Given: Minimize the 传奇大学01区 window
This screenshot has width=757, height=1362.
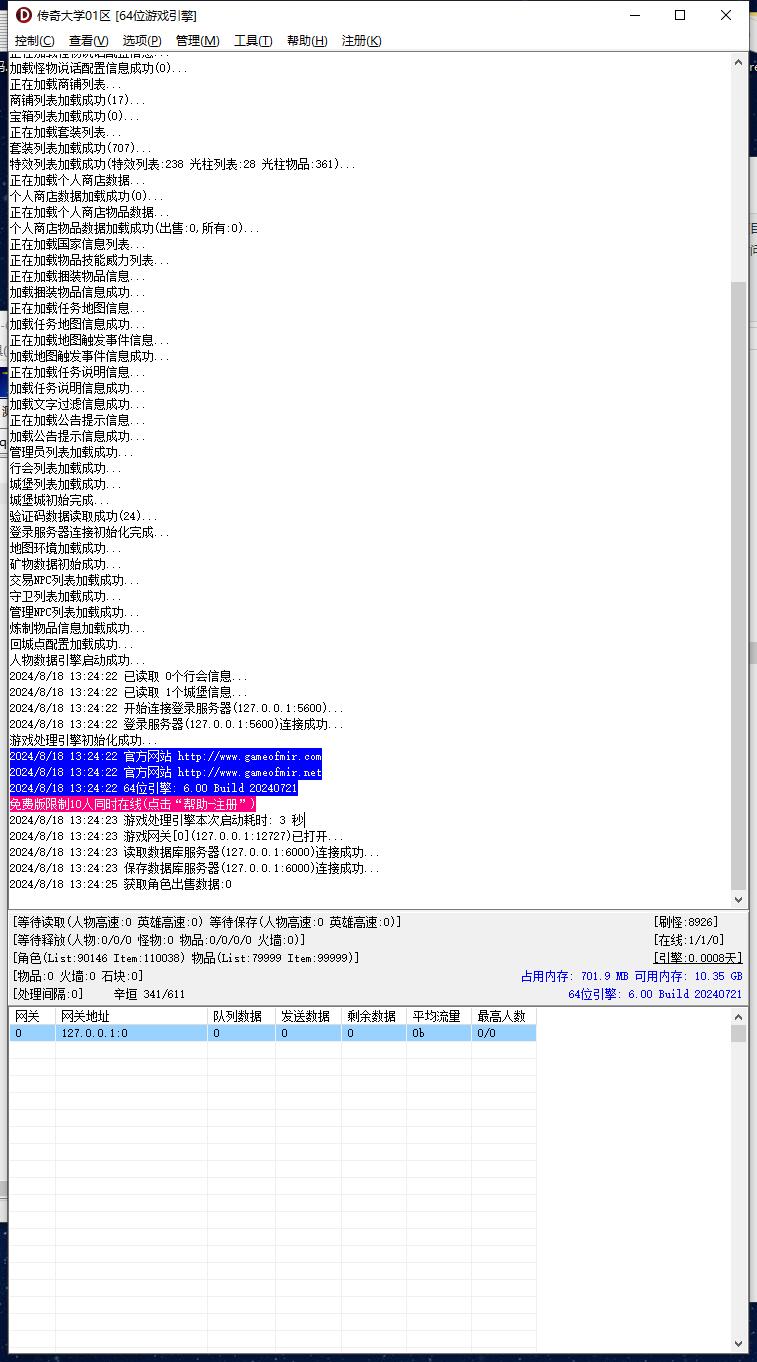Looking at the screenshot, I should click(x=634, y=15).
